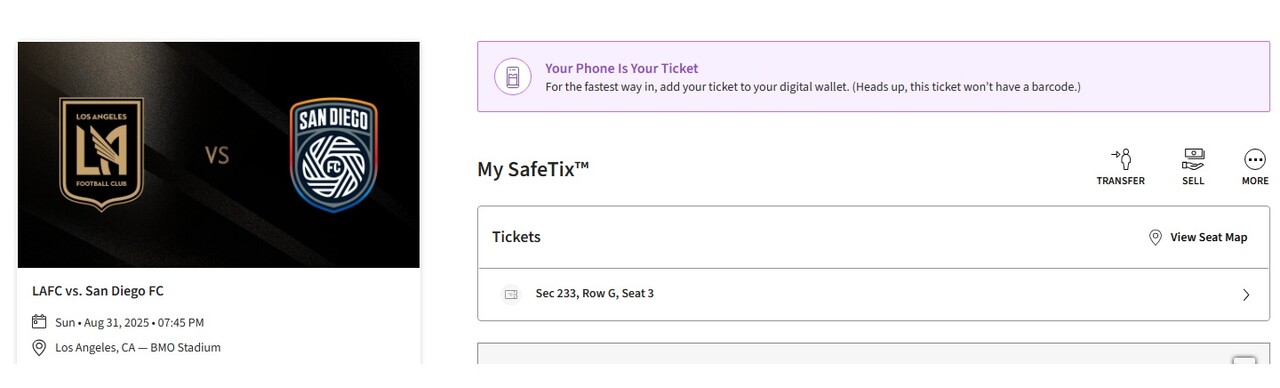The height and width of the screenshot is (388, 1280).
Task: Open the Sec 233, Row G, Seat 3 row
Action: point(873,294)
